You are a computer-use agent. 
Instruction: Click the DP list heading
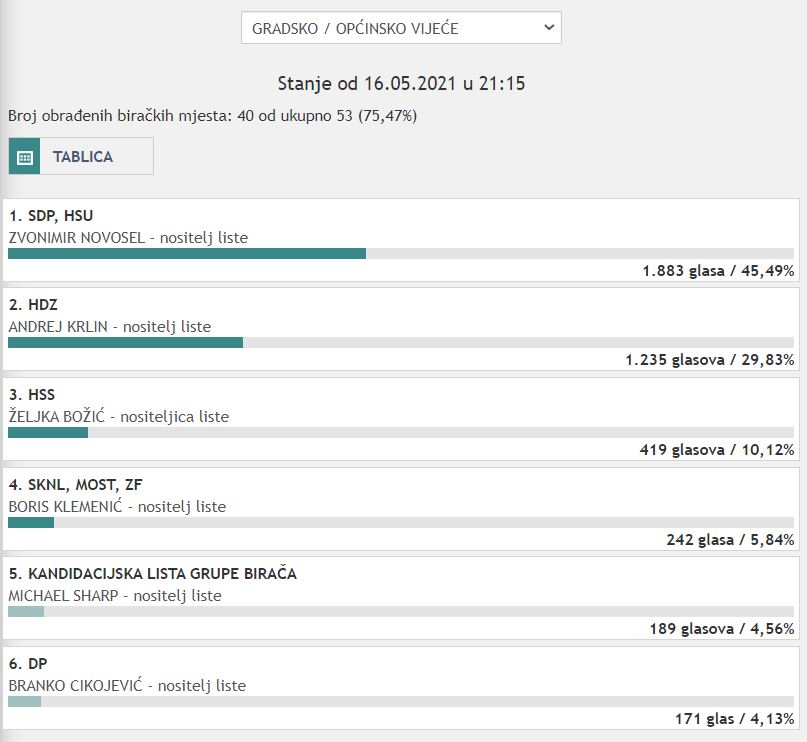click(x=28, y=663)
